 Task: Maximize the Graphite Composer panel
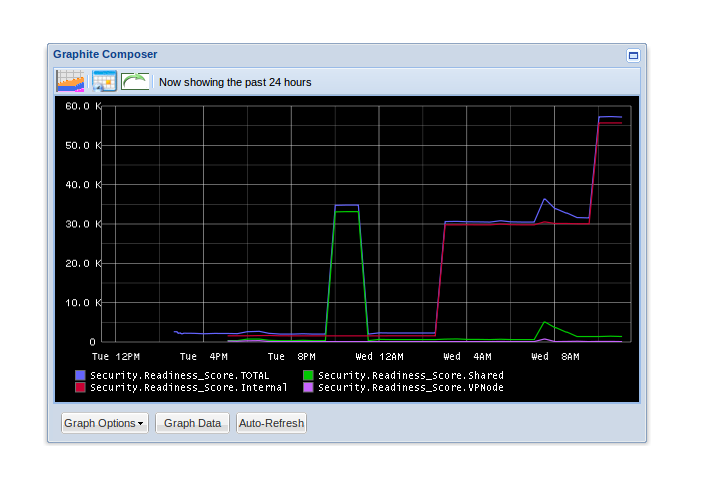coord(633,56)
